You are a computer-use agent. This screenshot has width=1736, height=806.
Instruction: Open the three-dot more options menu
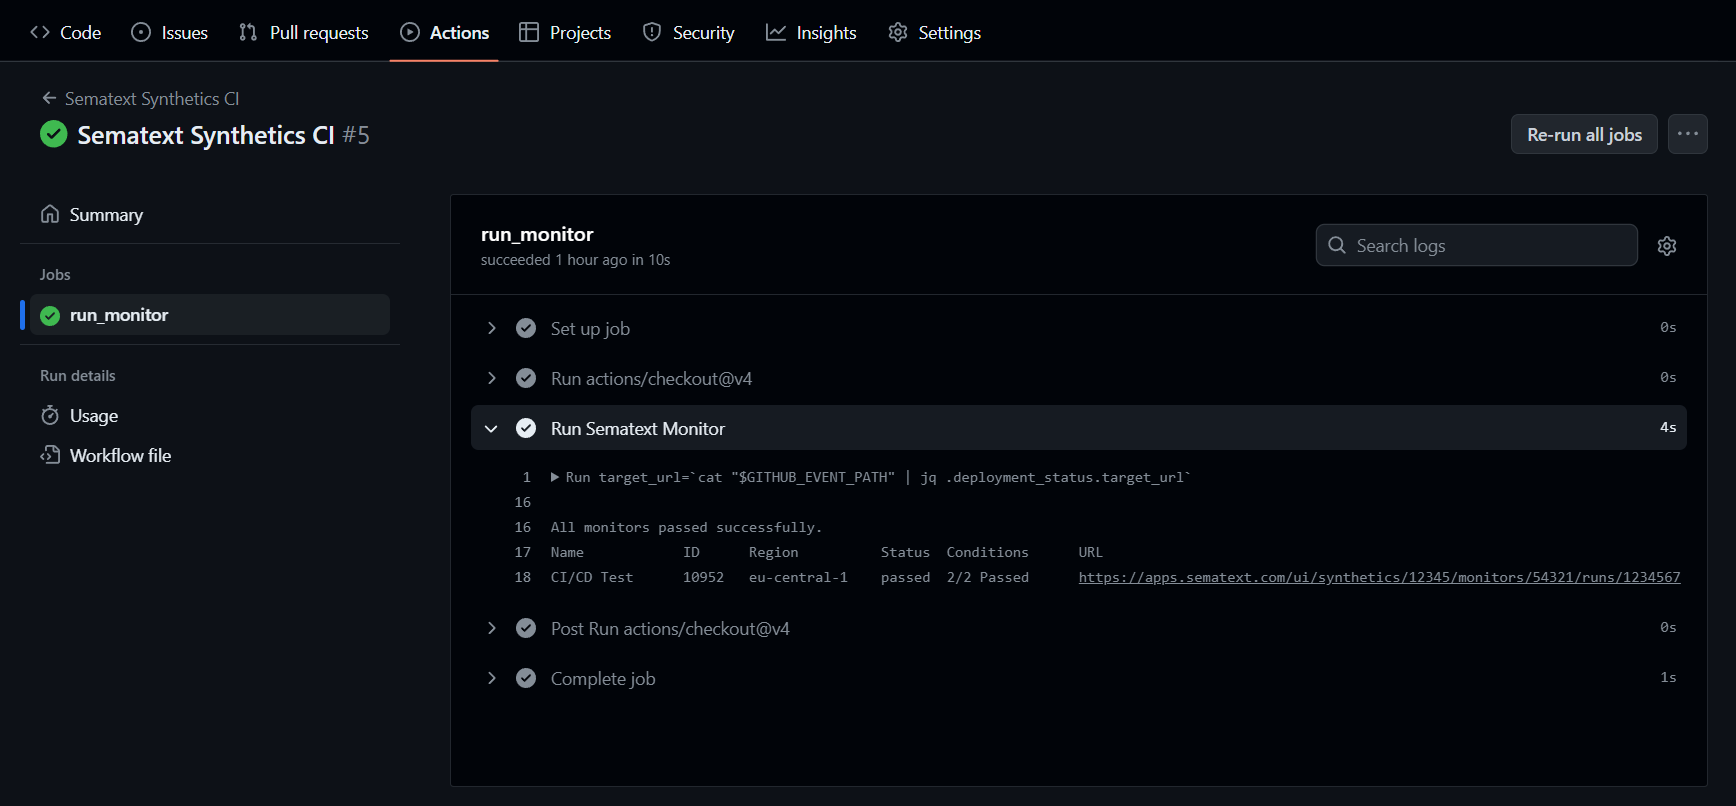click(1688, 134)
